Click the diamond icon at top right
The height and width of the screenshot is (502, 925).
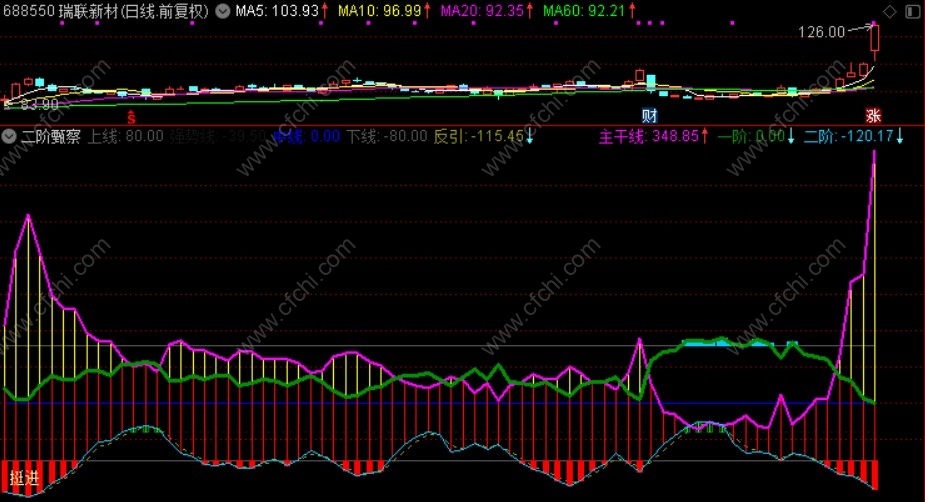point(890,11)
